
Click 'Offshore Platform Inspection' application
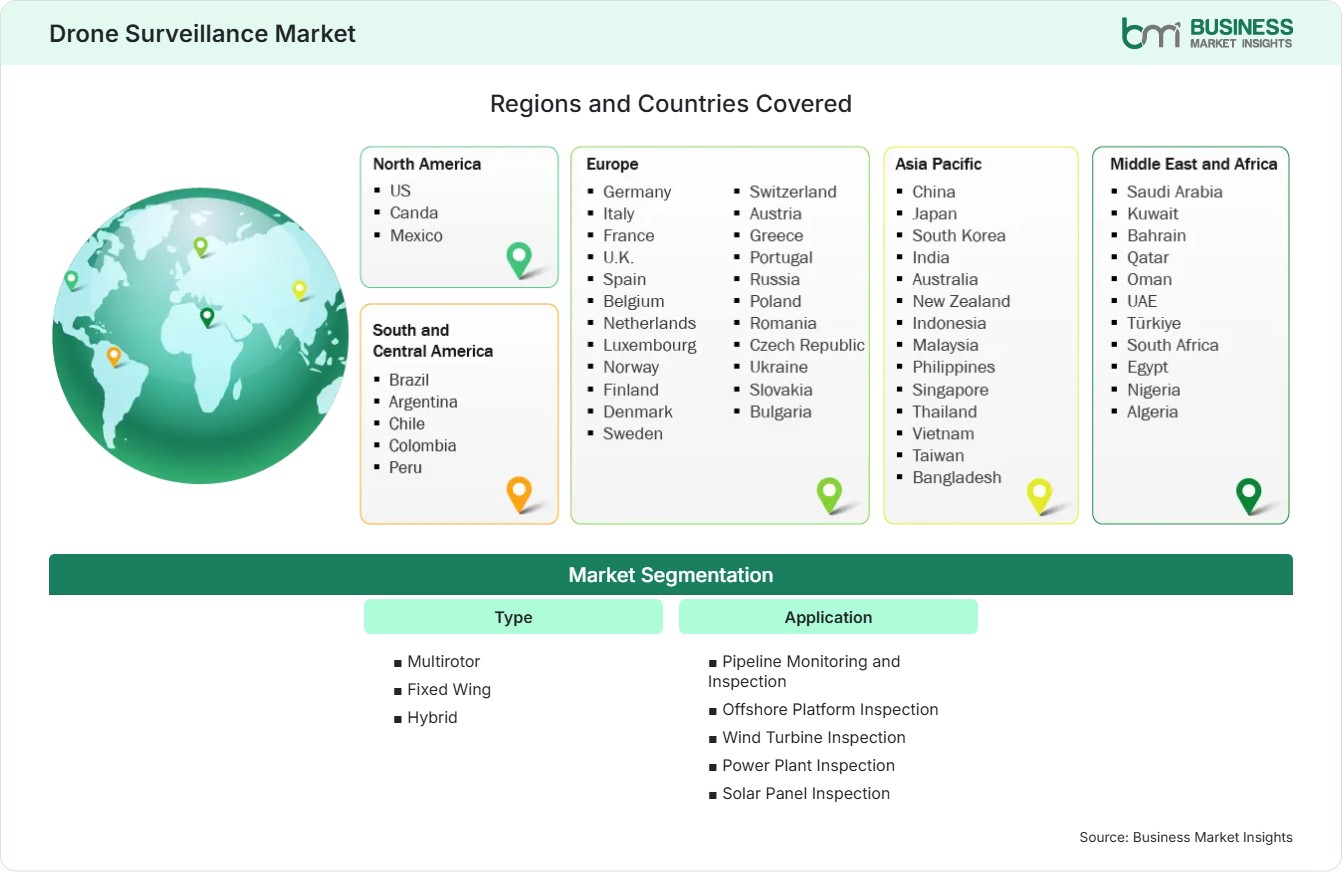830,710
